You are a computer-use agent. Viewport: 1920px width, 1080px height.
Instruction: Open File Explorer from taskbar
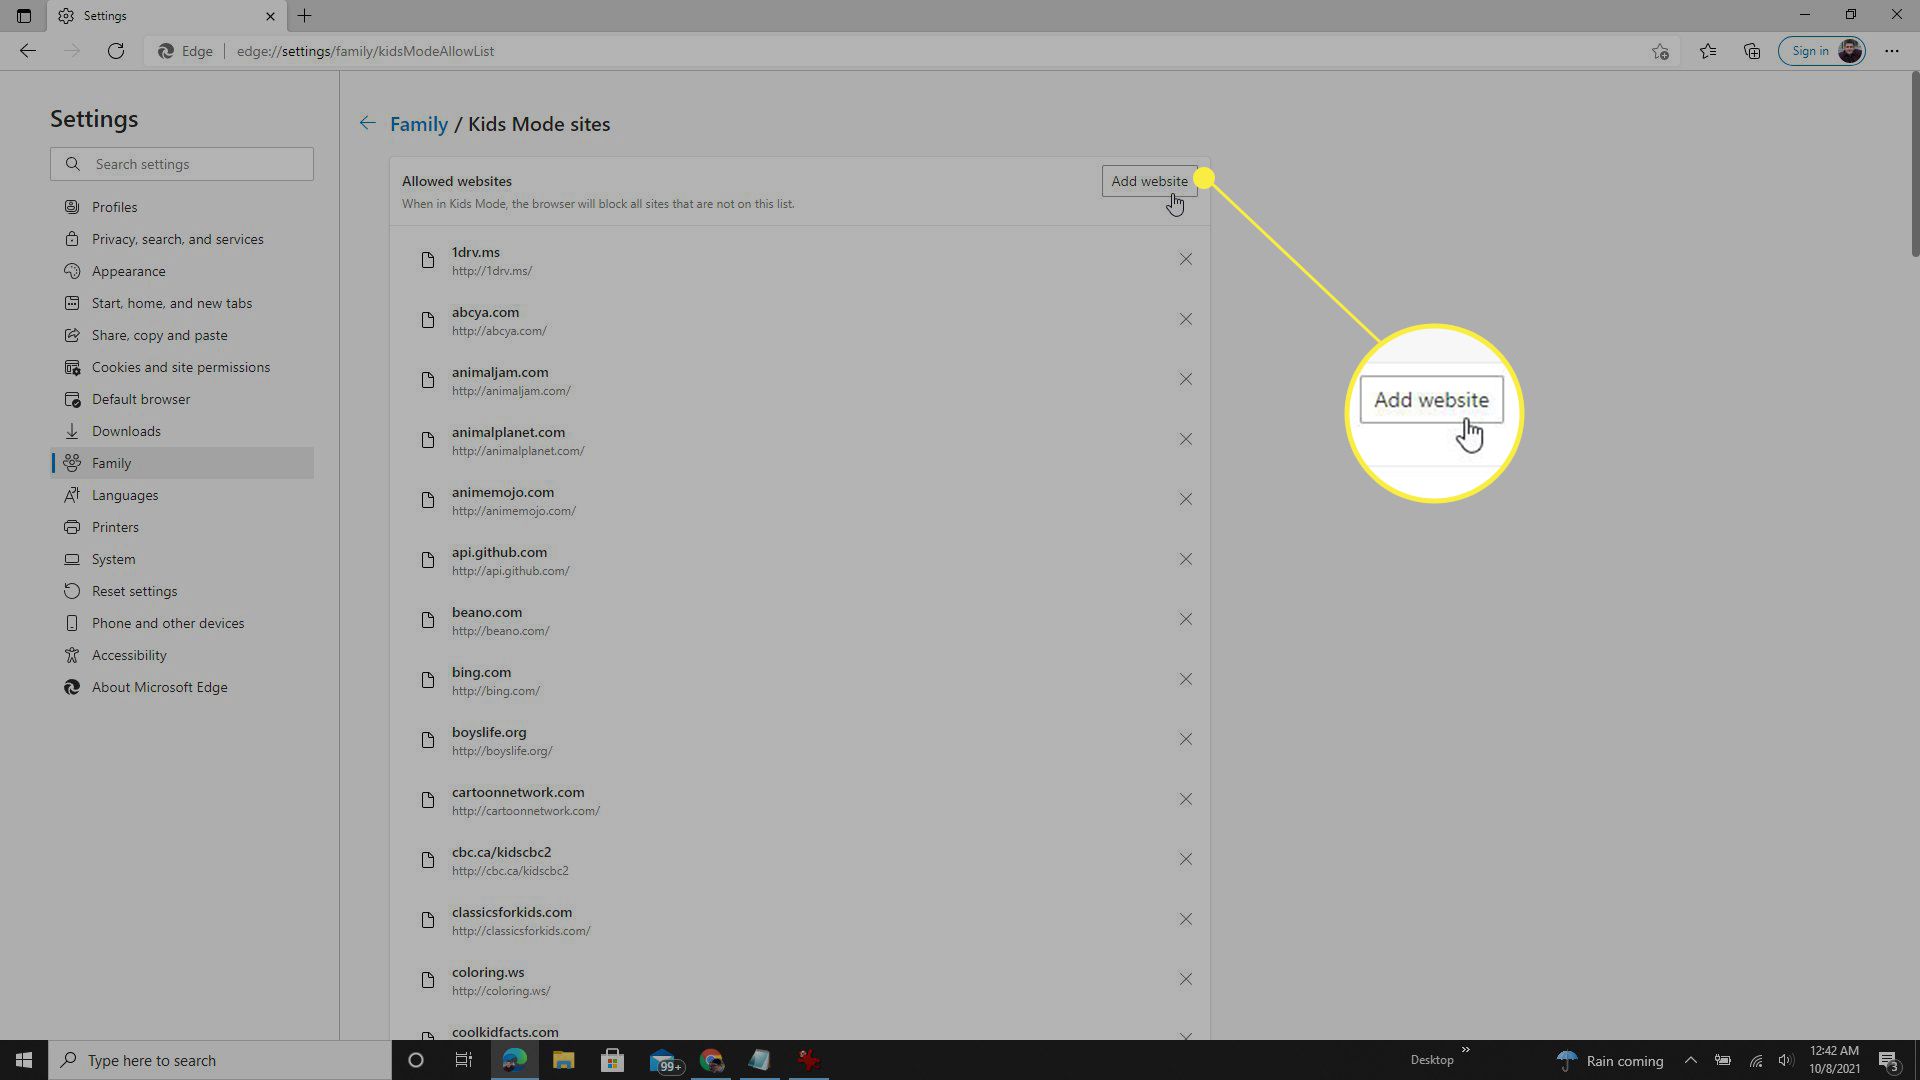563,1060
